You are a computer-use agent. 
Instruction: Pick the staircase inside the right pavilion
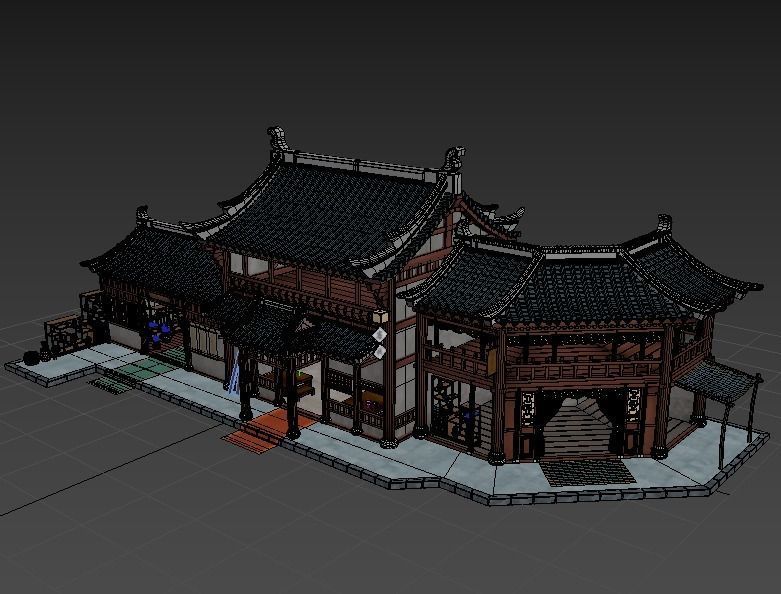point(576,427)
